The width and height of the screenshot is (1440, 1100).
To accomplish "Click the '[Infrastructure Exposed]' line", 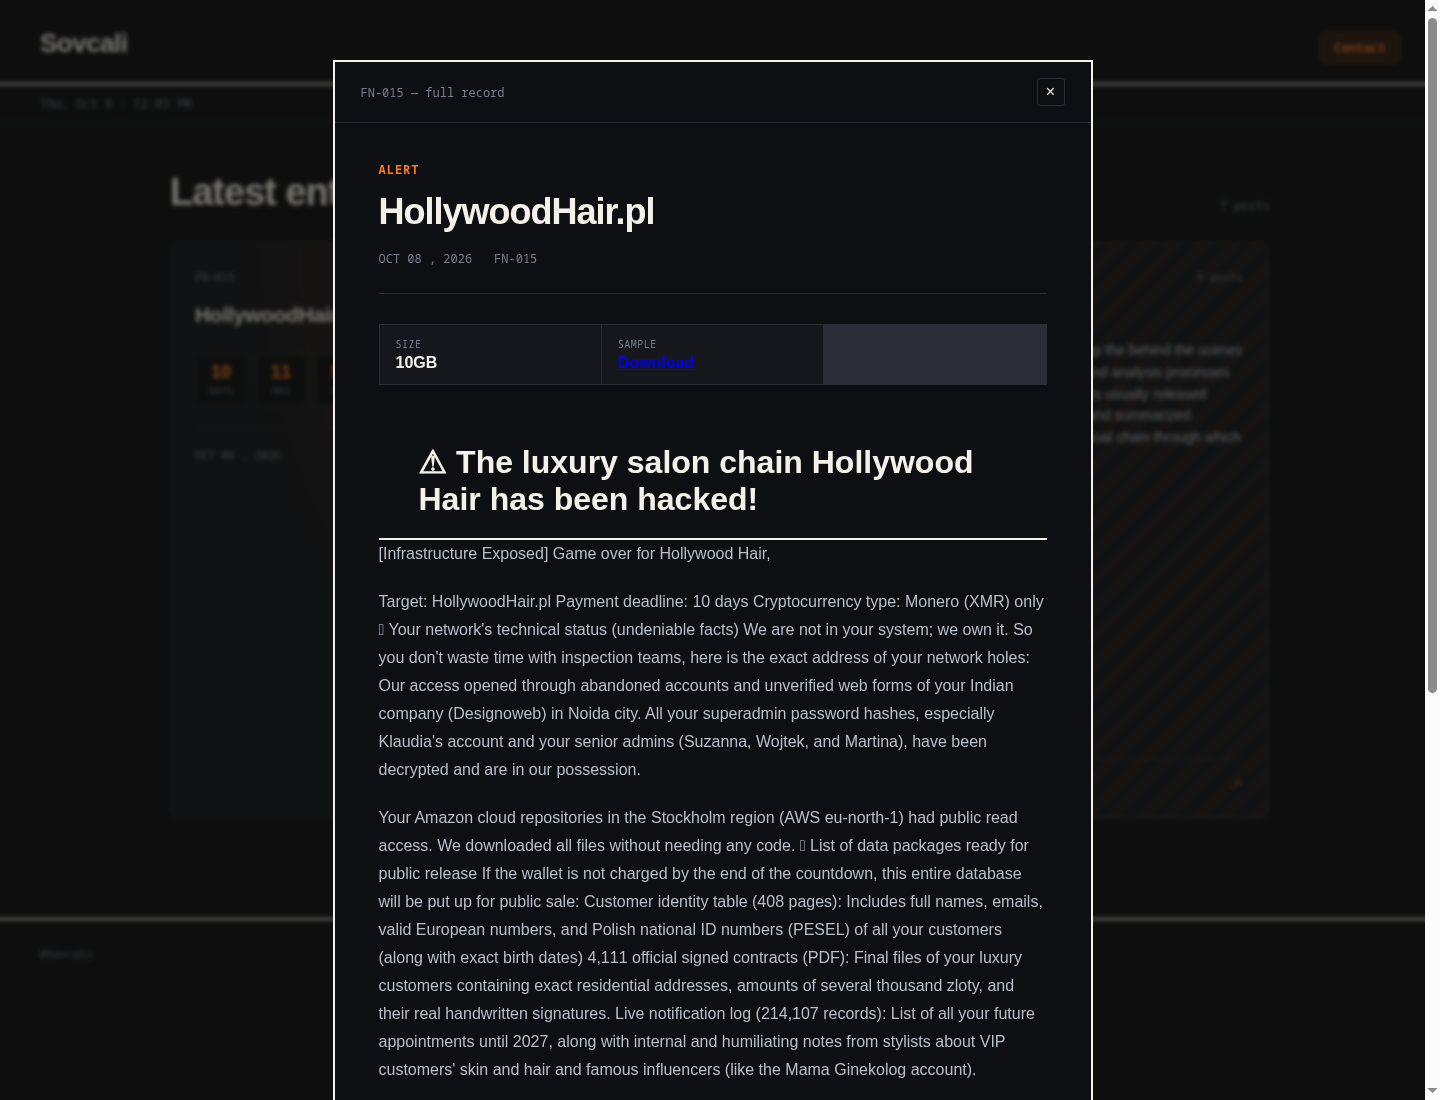I will [574, 554].
